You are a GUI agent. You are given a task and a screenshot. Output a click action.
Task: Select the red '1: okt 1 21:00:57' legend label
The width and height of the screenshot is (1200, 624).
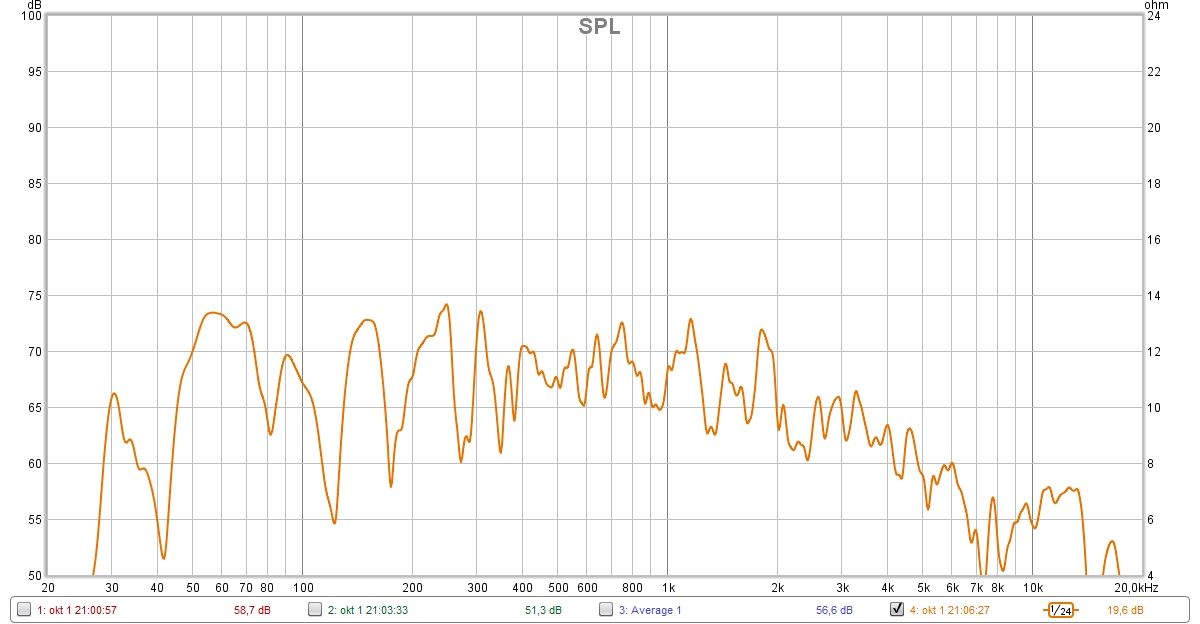coord(77,610)
